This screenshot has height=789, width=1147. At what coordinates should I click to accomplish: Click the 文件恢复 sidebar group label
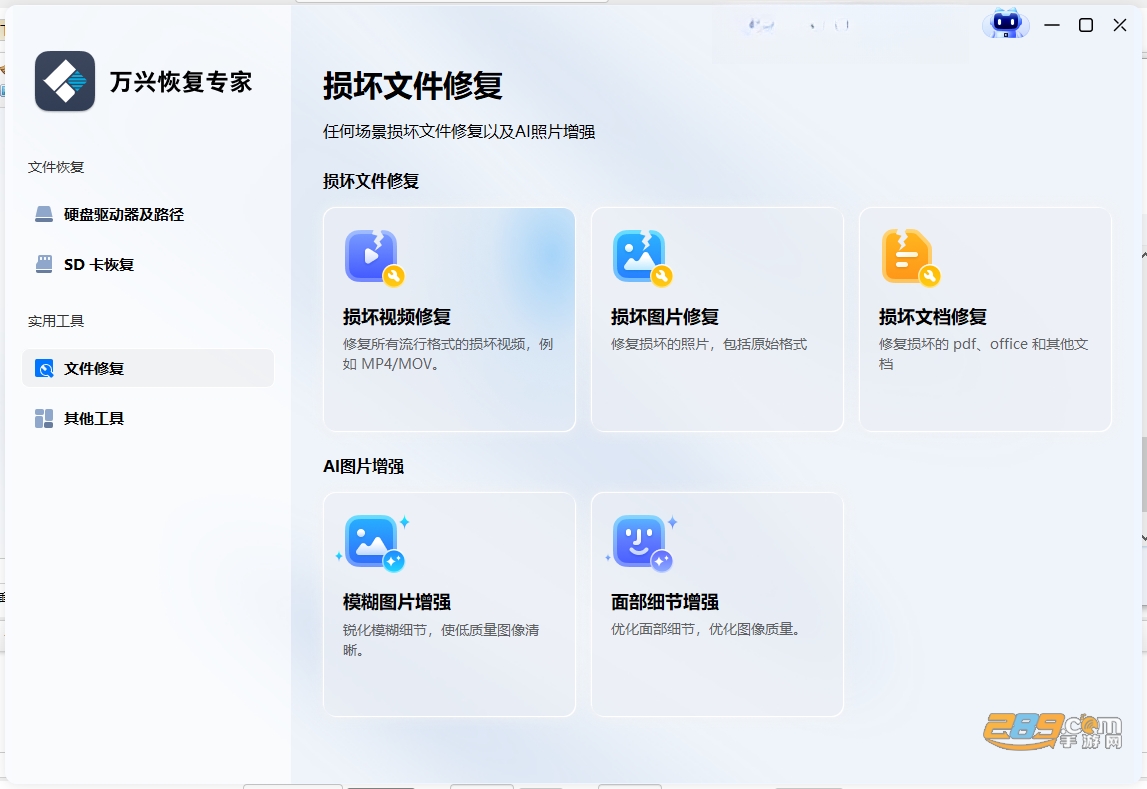56,167
